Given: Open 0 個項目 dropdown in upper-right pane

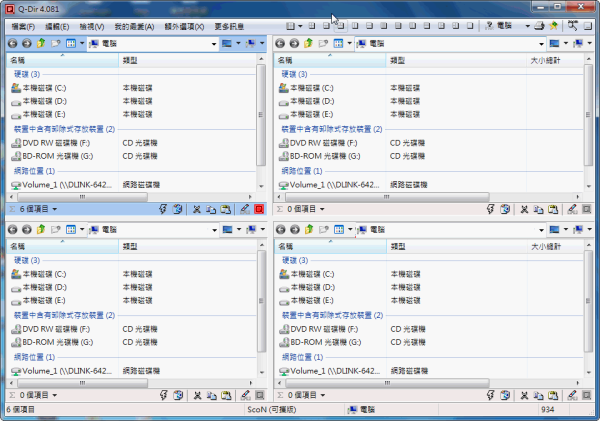Looking at the screenshot, I should click(322, 209).
